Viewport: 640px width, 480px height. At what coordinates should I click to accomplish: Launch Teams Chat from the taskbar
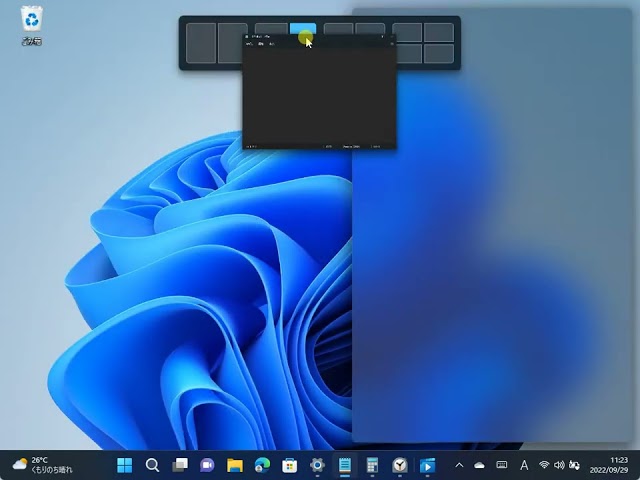(x=207, y=465)
